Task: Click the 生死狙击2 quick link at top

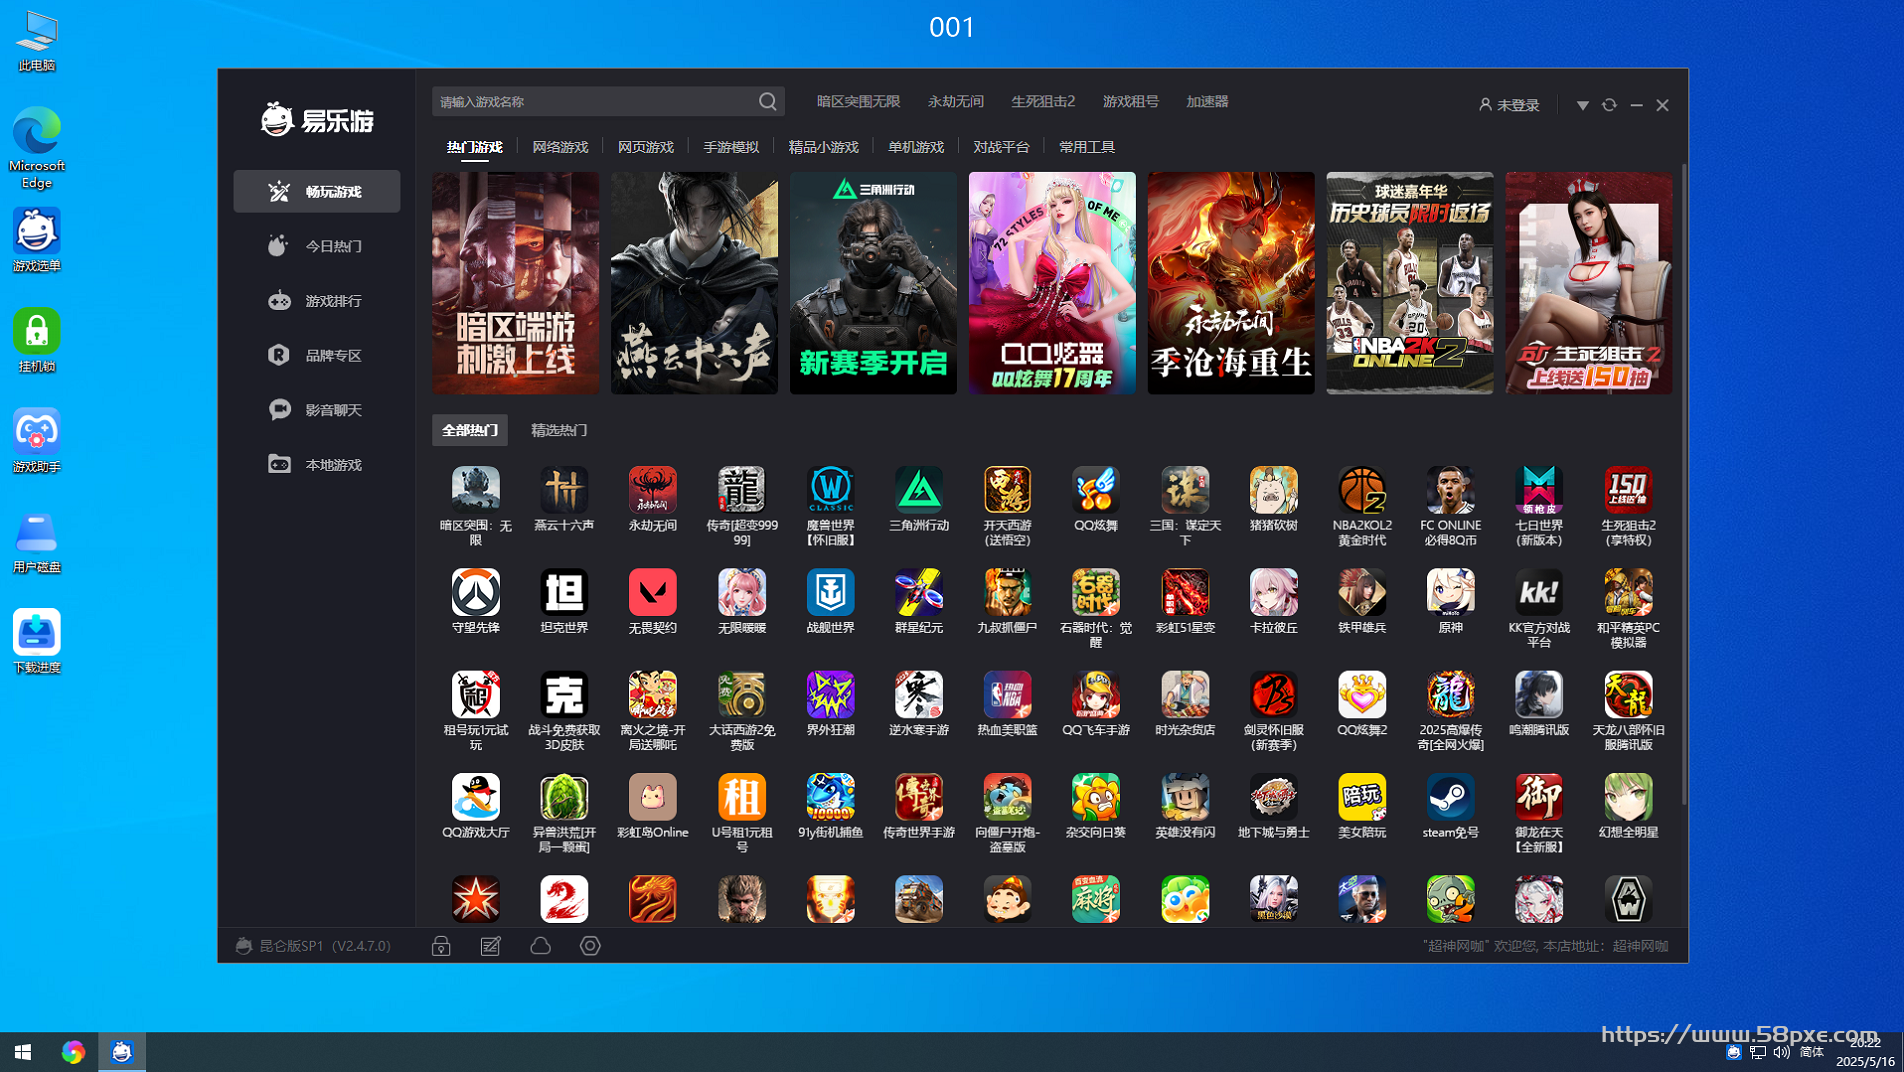Action: tap(1043, 101)
